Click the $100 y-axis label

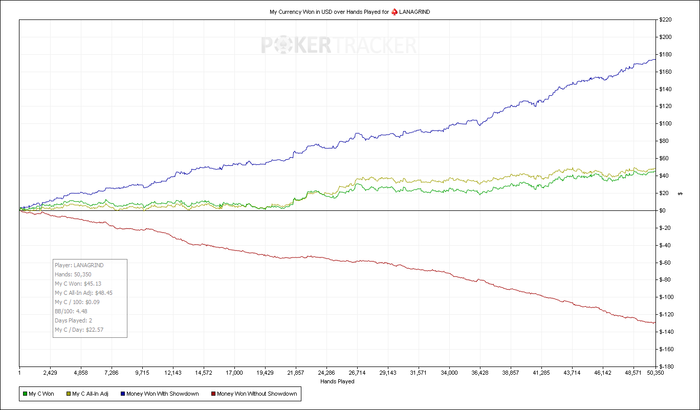pyautogui.click(x=665, y=124)
